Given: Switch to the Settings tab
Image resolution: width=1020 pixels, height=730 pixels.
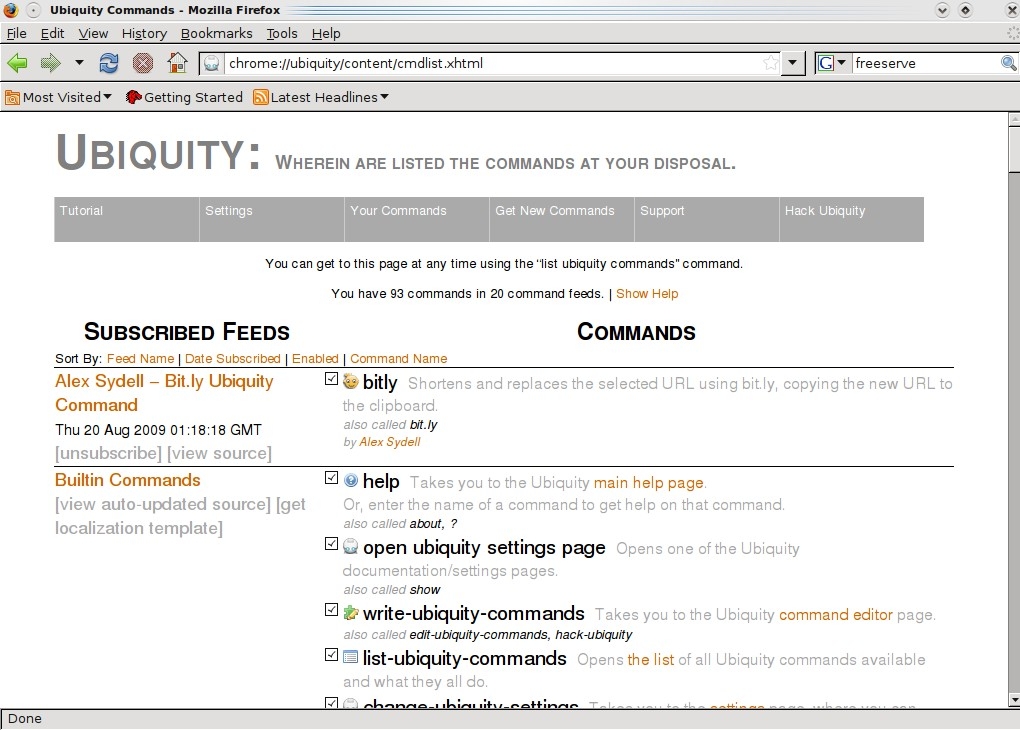Looking at the screenshot, I should click(271, 219).
